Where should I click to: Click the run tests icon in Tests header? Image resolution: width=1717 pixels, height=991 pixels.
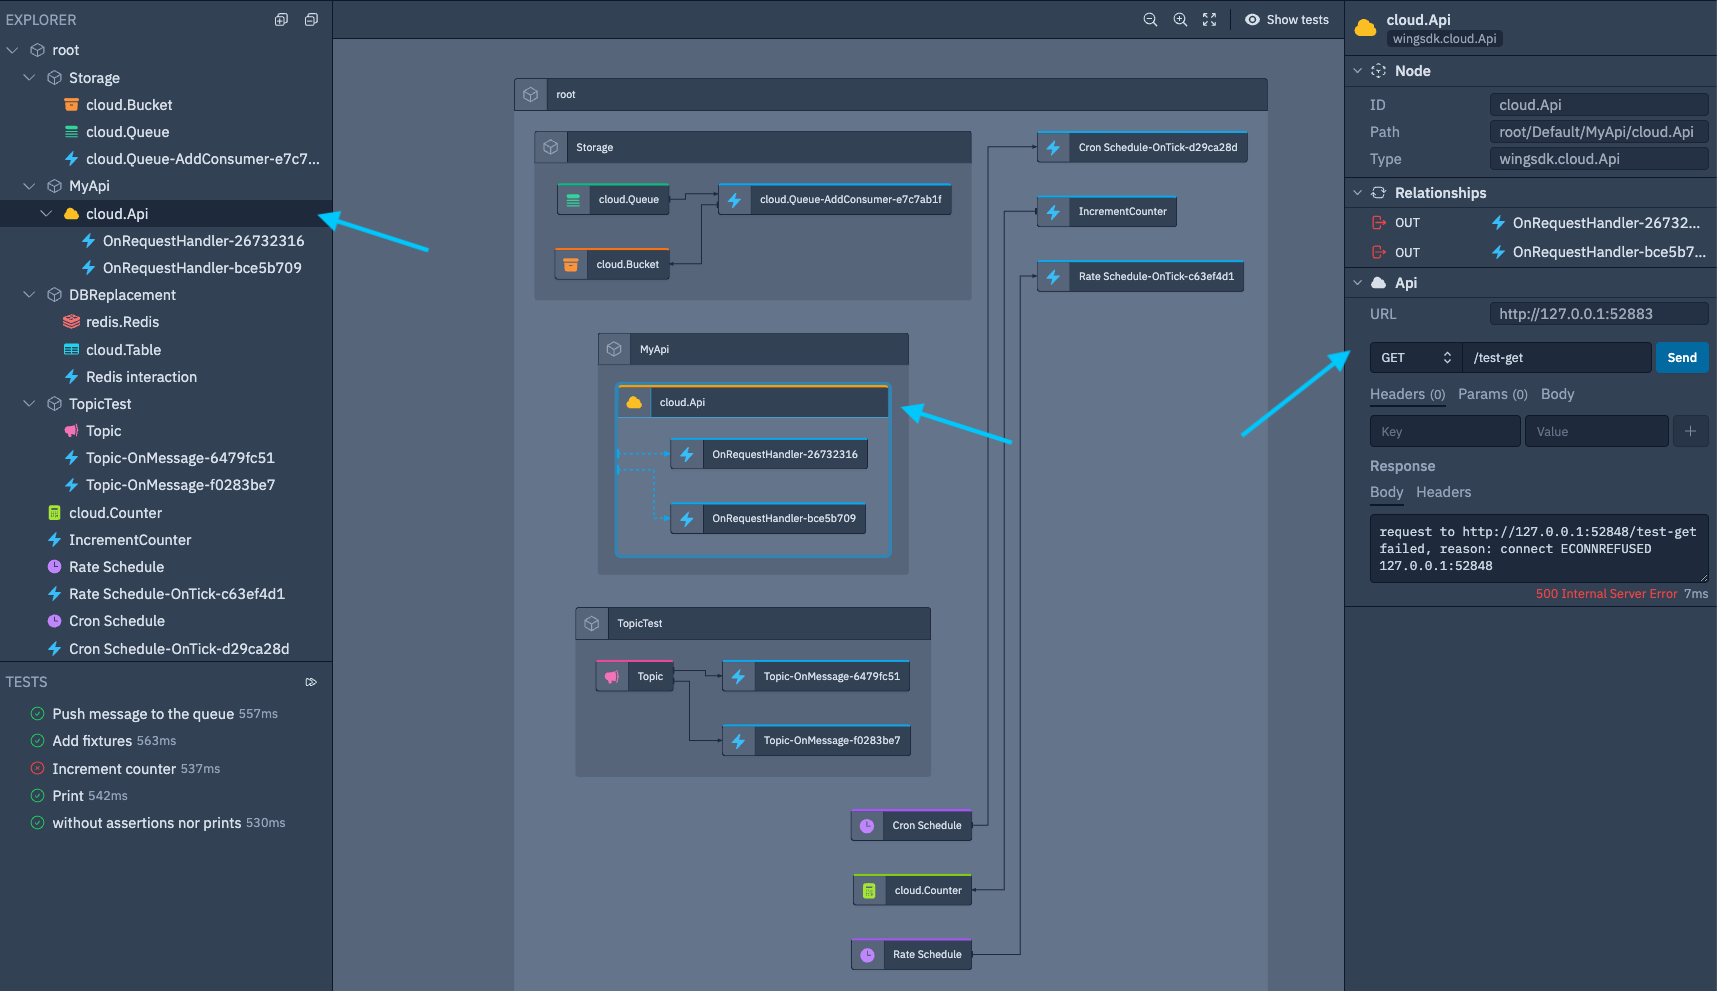pyautogui.click(x=311, y=681)
